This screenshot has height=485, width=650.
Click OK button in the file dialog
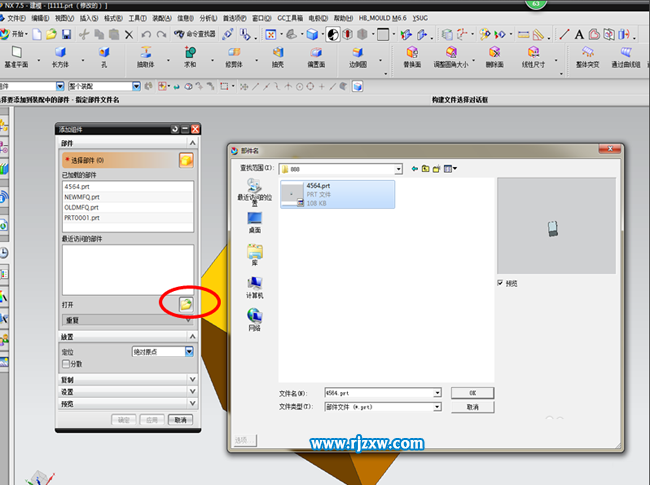pos(472,393)
